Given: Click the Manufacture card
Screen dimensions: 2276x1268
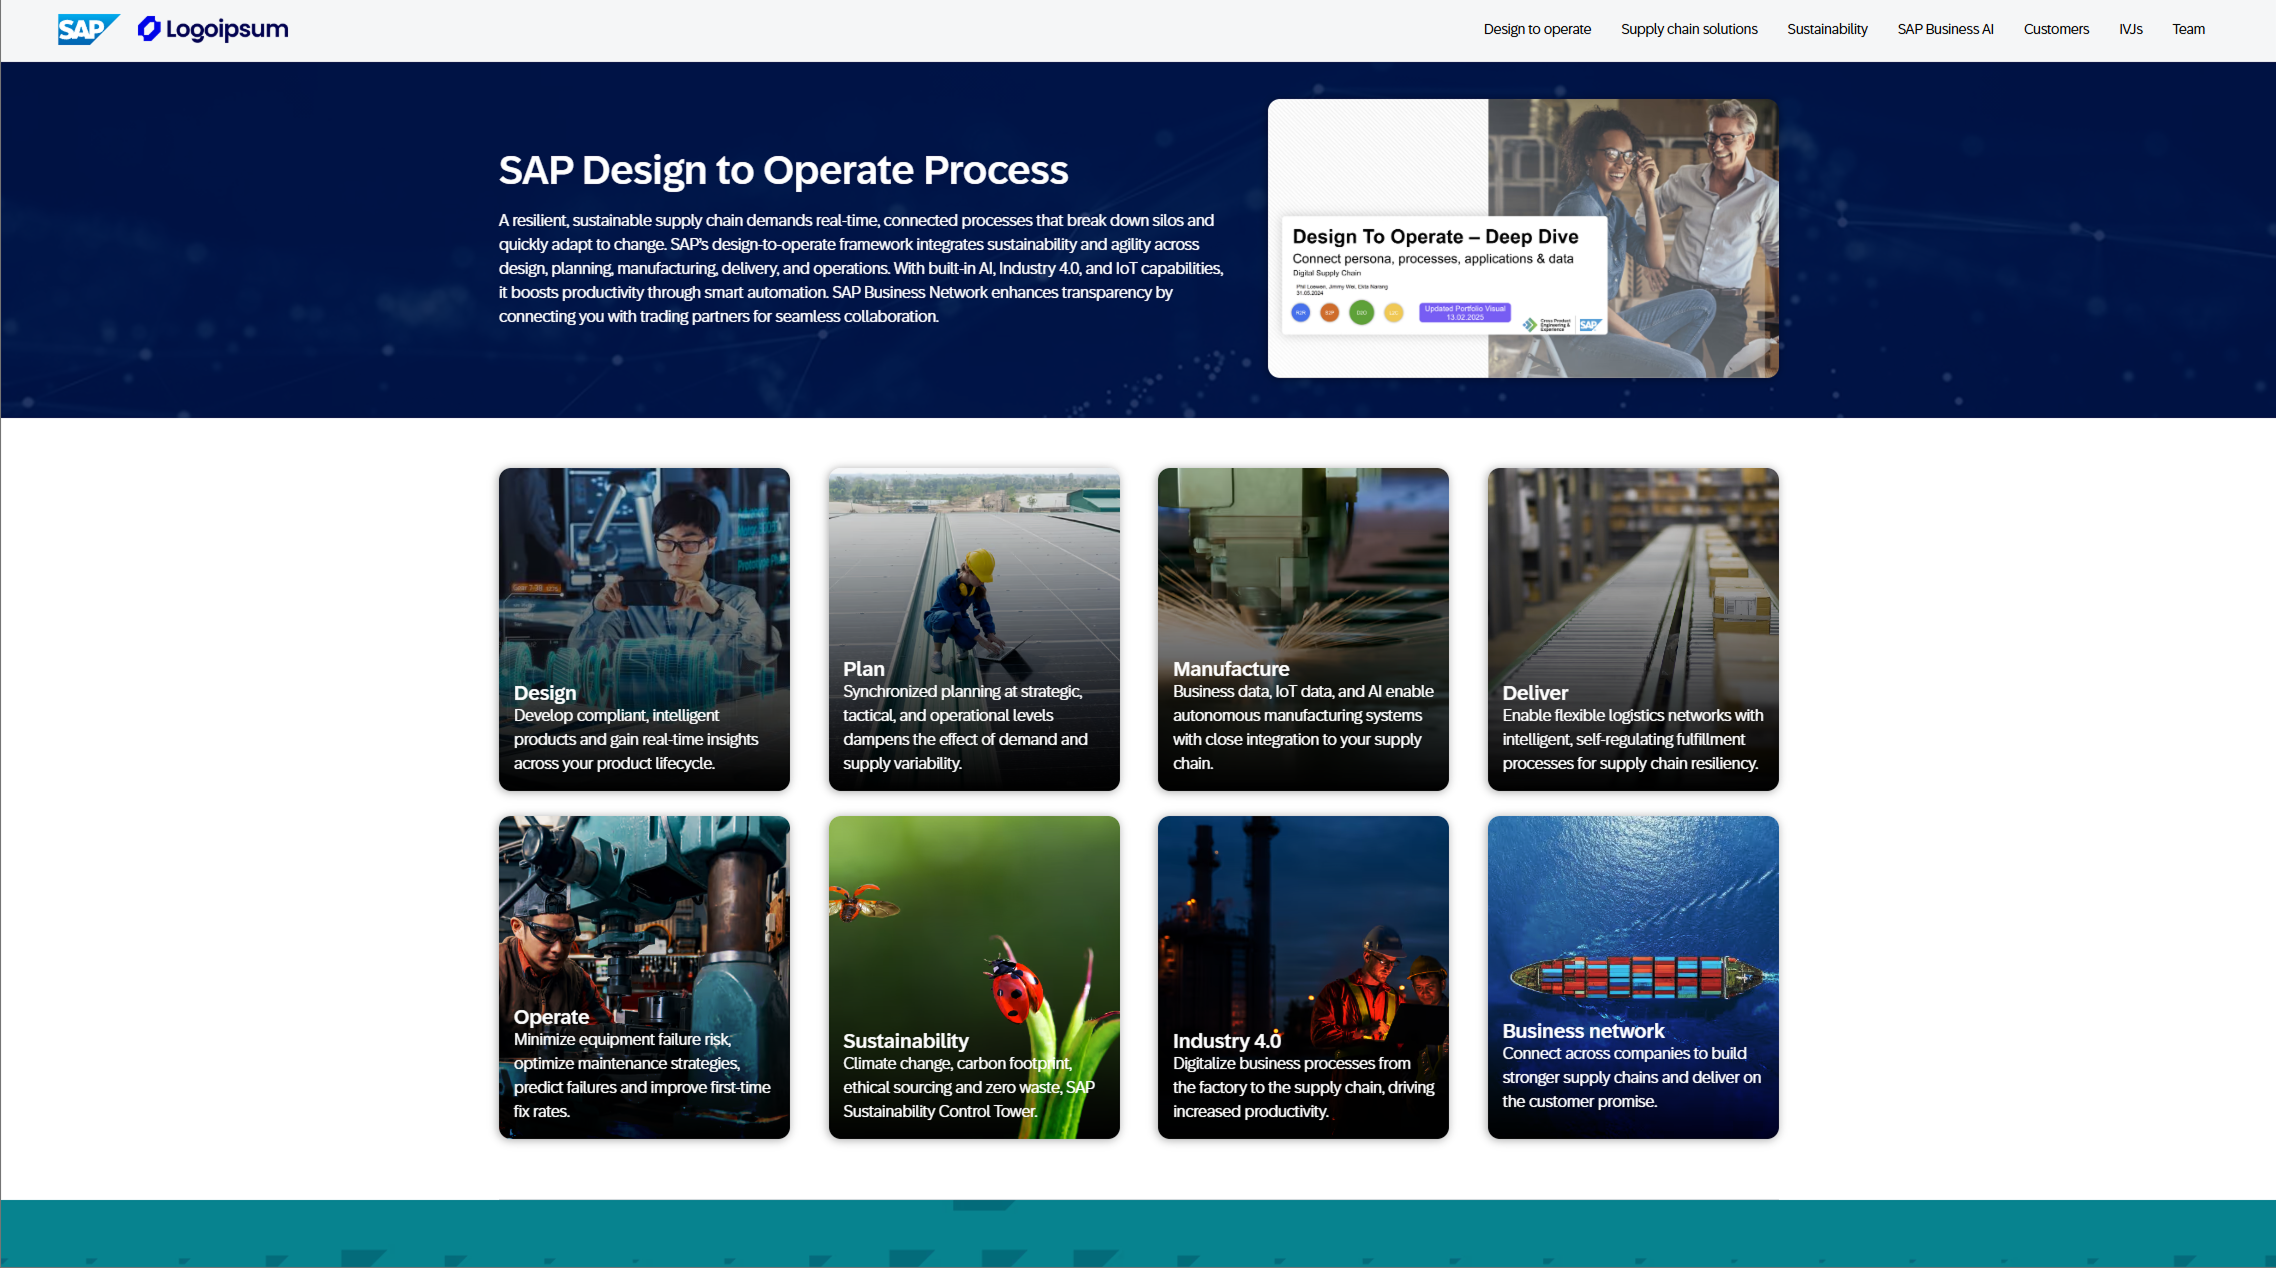Looking at the screenshot, I should tap(1302, 629).
